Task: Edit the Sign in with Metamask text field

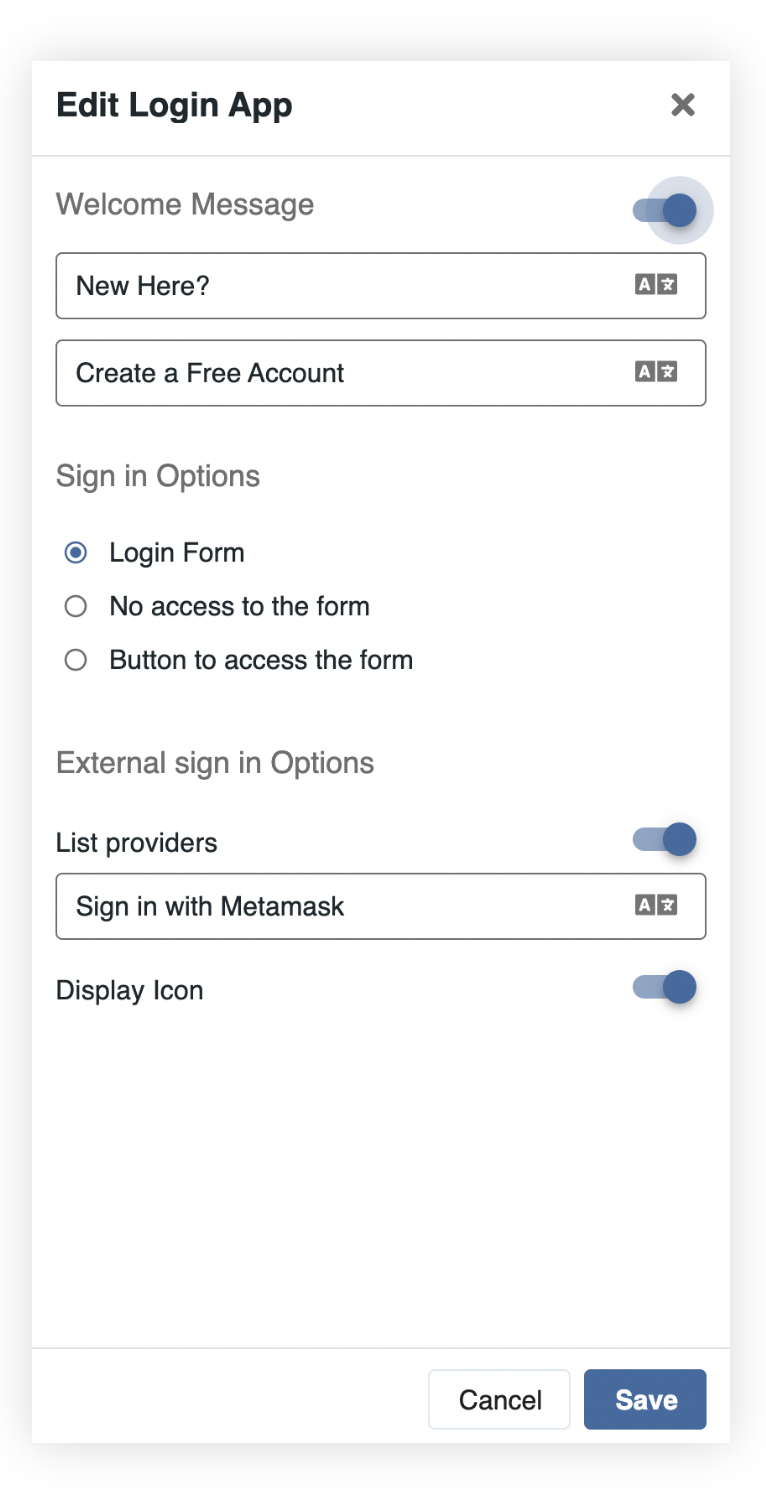Action: point(340,907)
